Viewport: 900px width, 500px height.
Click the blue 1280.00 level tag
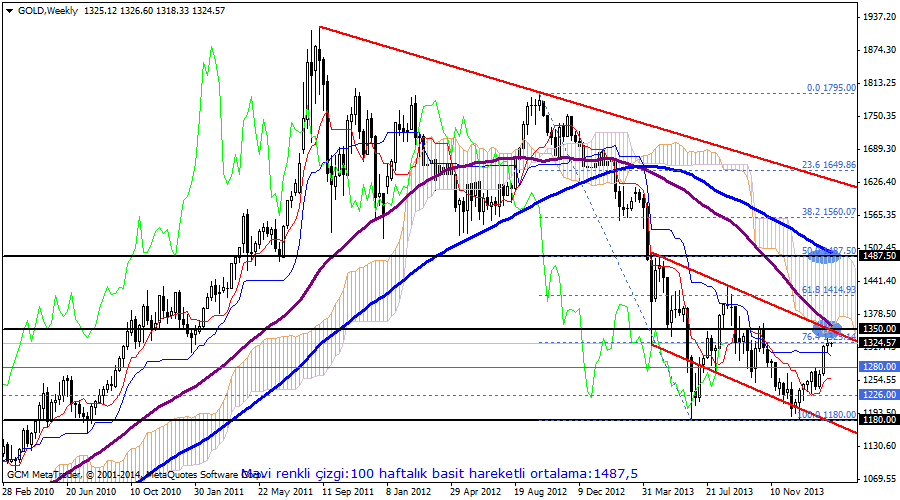(x=879, y=367)
